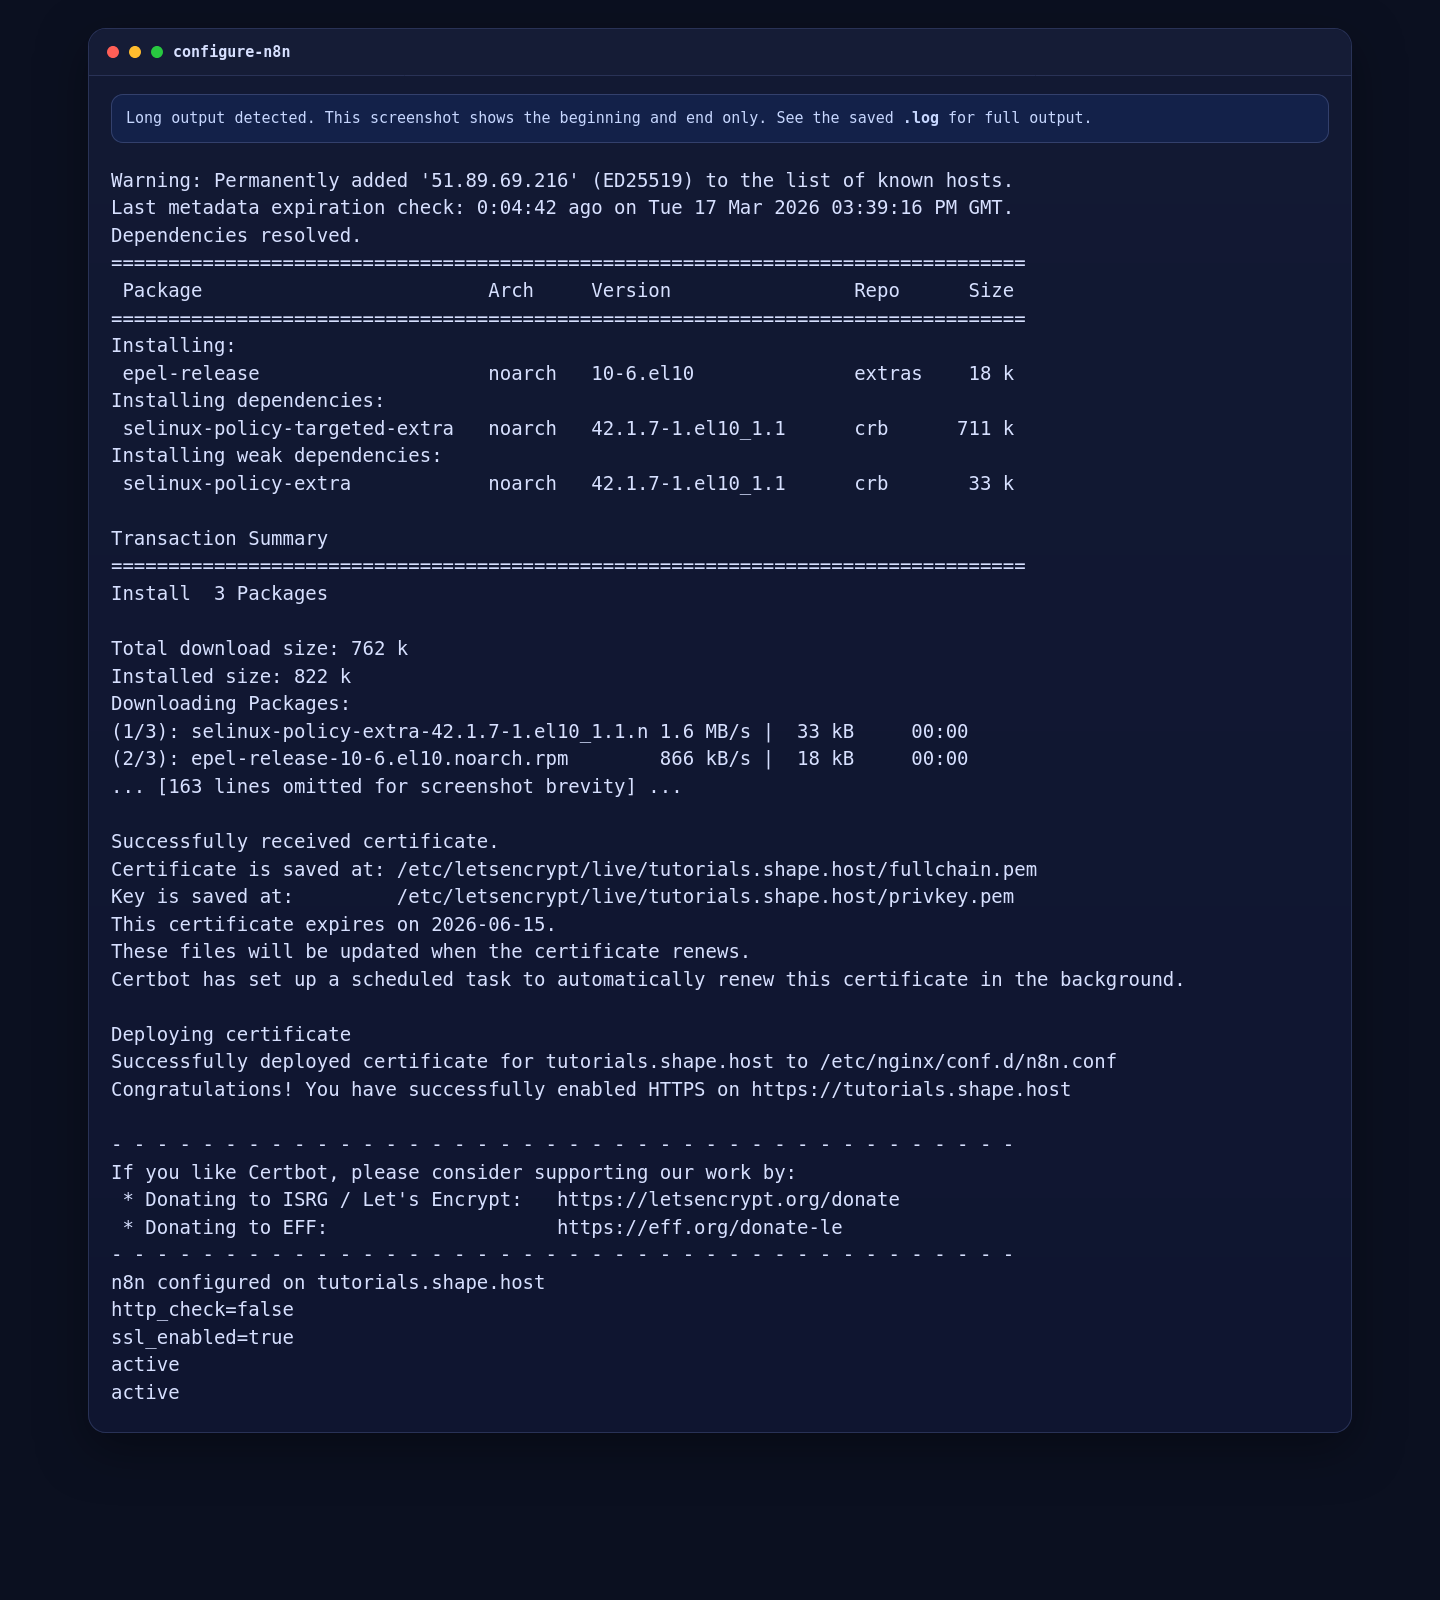
Task: Click the 'Downloading Packages:' line
Action: [x=231, y=704]
